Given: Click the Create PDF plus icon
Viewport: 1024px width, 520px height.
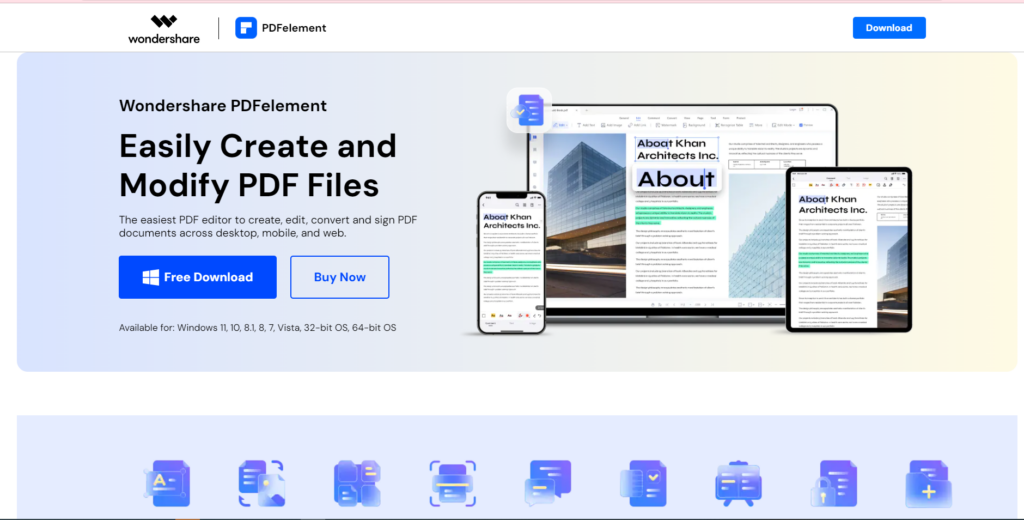Looking at the screenshot, I should [928, 484].
